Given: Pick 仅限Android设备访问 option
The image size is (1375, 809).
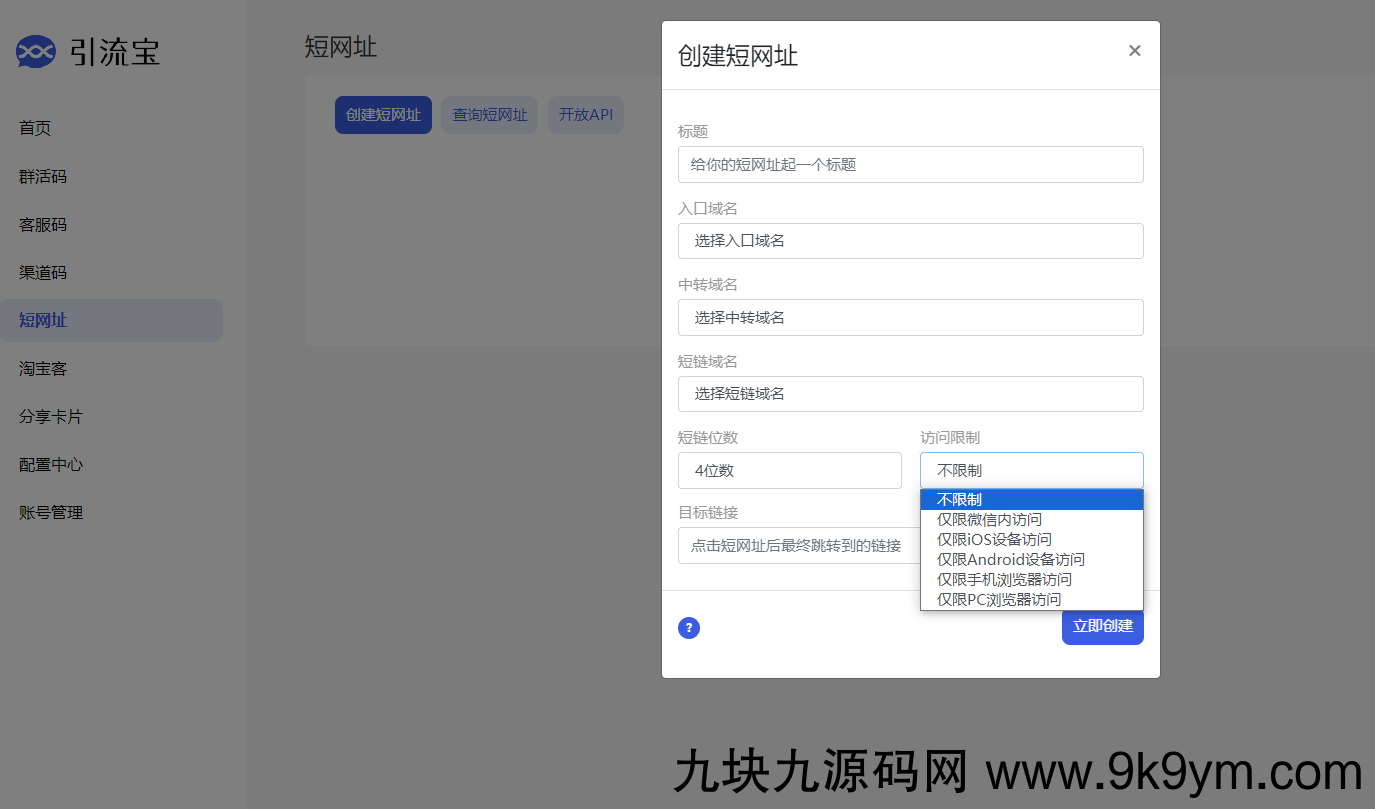Looking at the screenshot, I should [x=1010, y=560].
